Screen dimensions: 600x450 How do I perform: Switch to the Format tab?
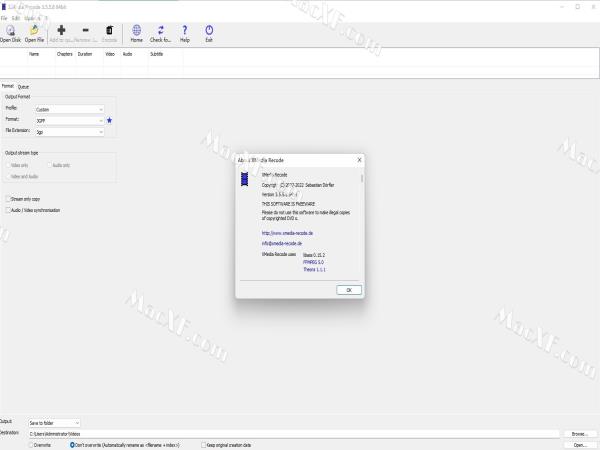(x=8, y=86)
